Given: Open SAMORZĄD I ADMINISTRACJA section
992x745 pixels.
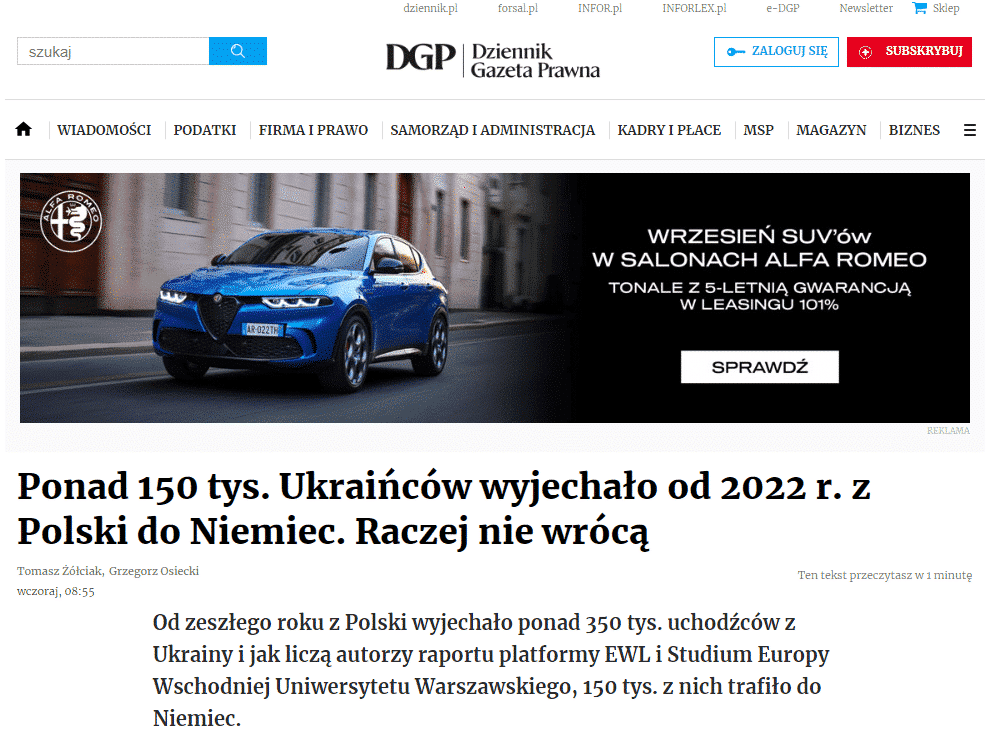Looking at the screenshot, I should [x=493, y=130].
